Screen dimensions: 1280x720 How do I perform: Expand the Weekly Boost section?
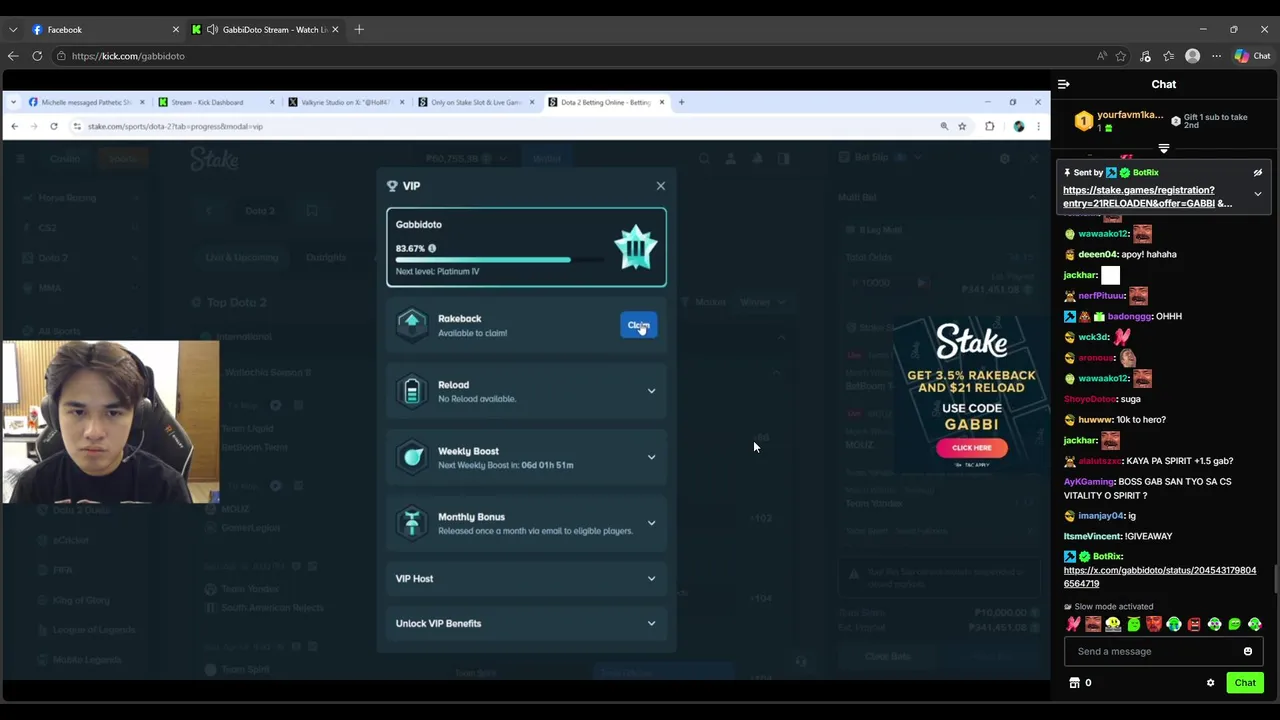651,457
